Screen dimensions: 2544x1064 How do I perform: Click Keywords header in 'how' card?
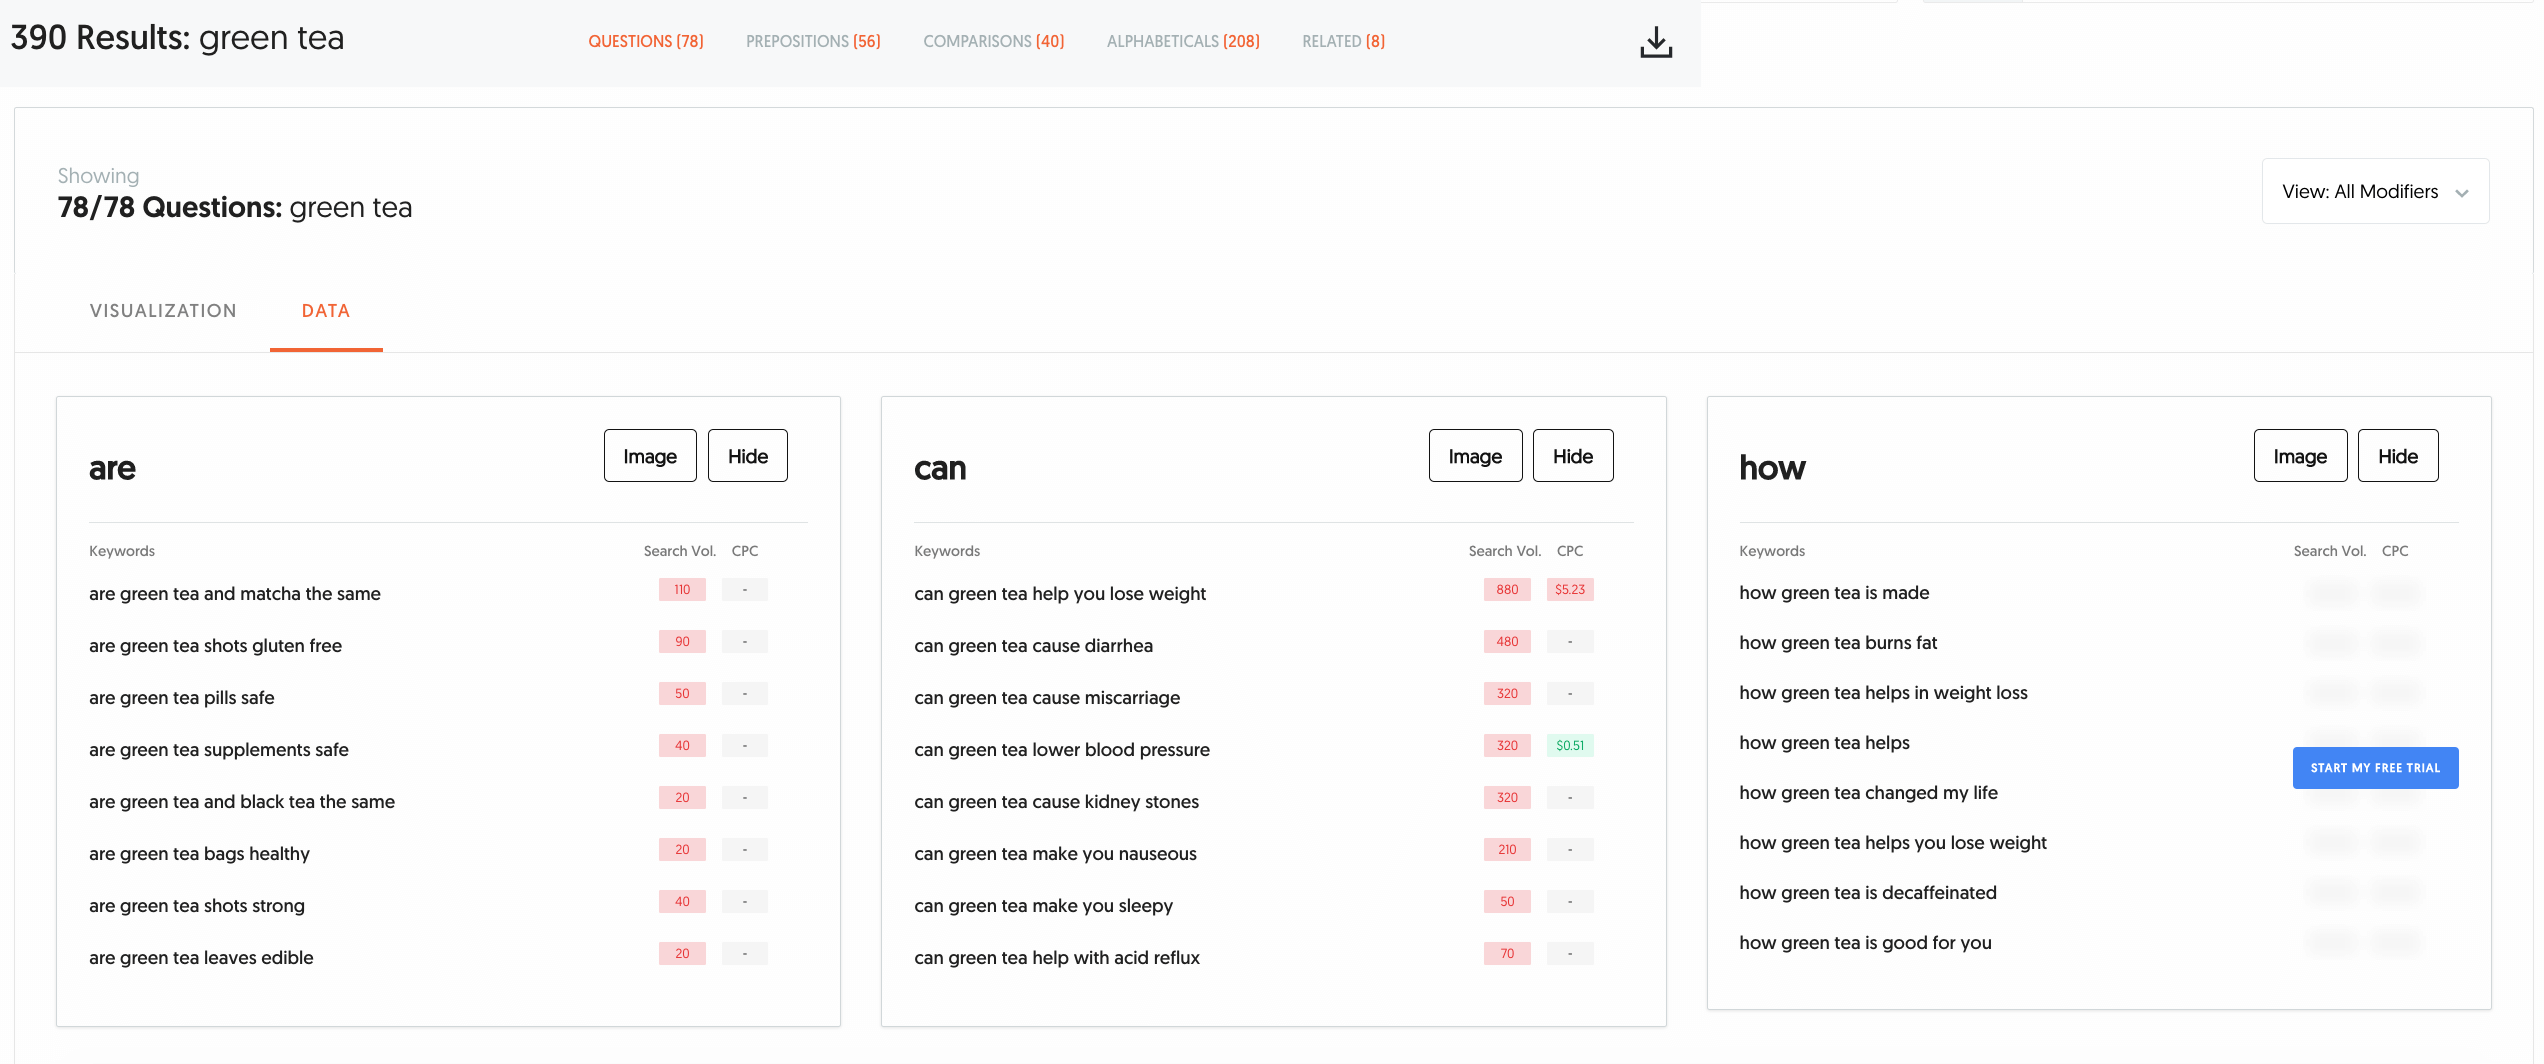click(x=1772, y=551)
